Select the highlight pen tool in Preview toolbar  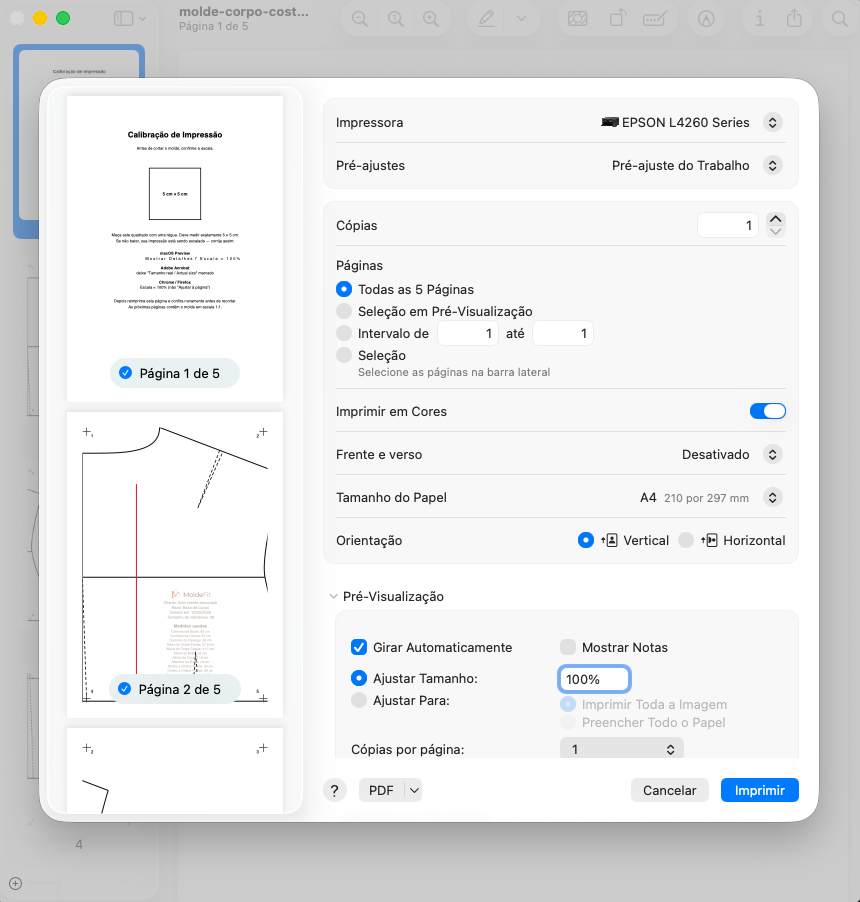point(487,19)
